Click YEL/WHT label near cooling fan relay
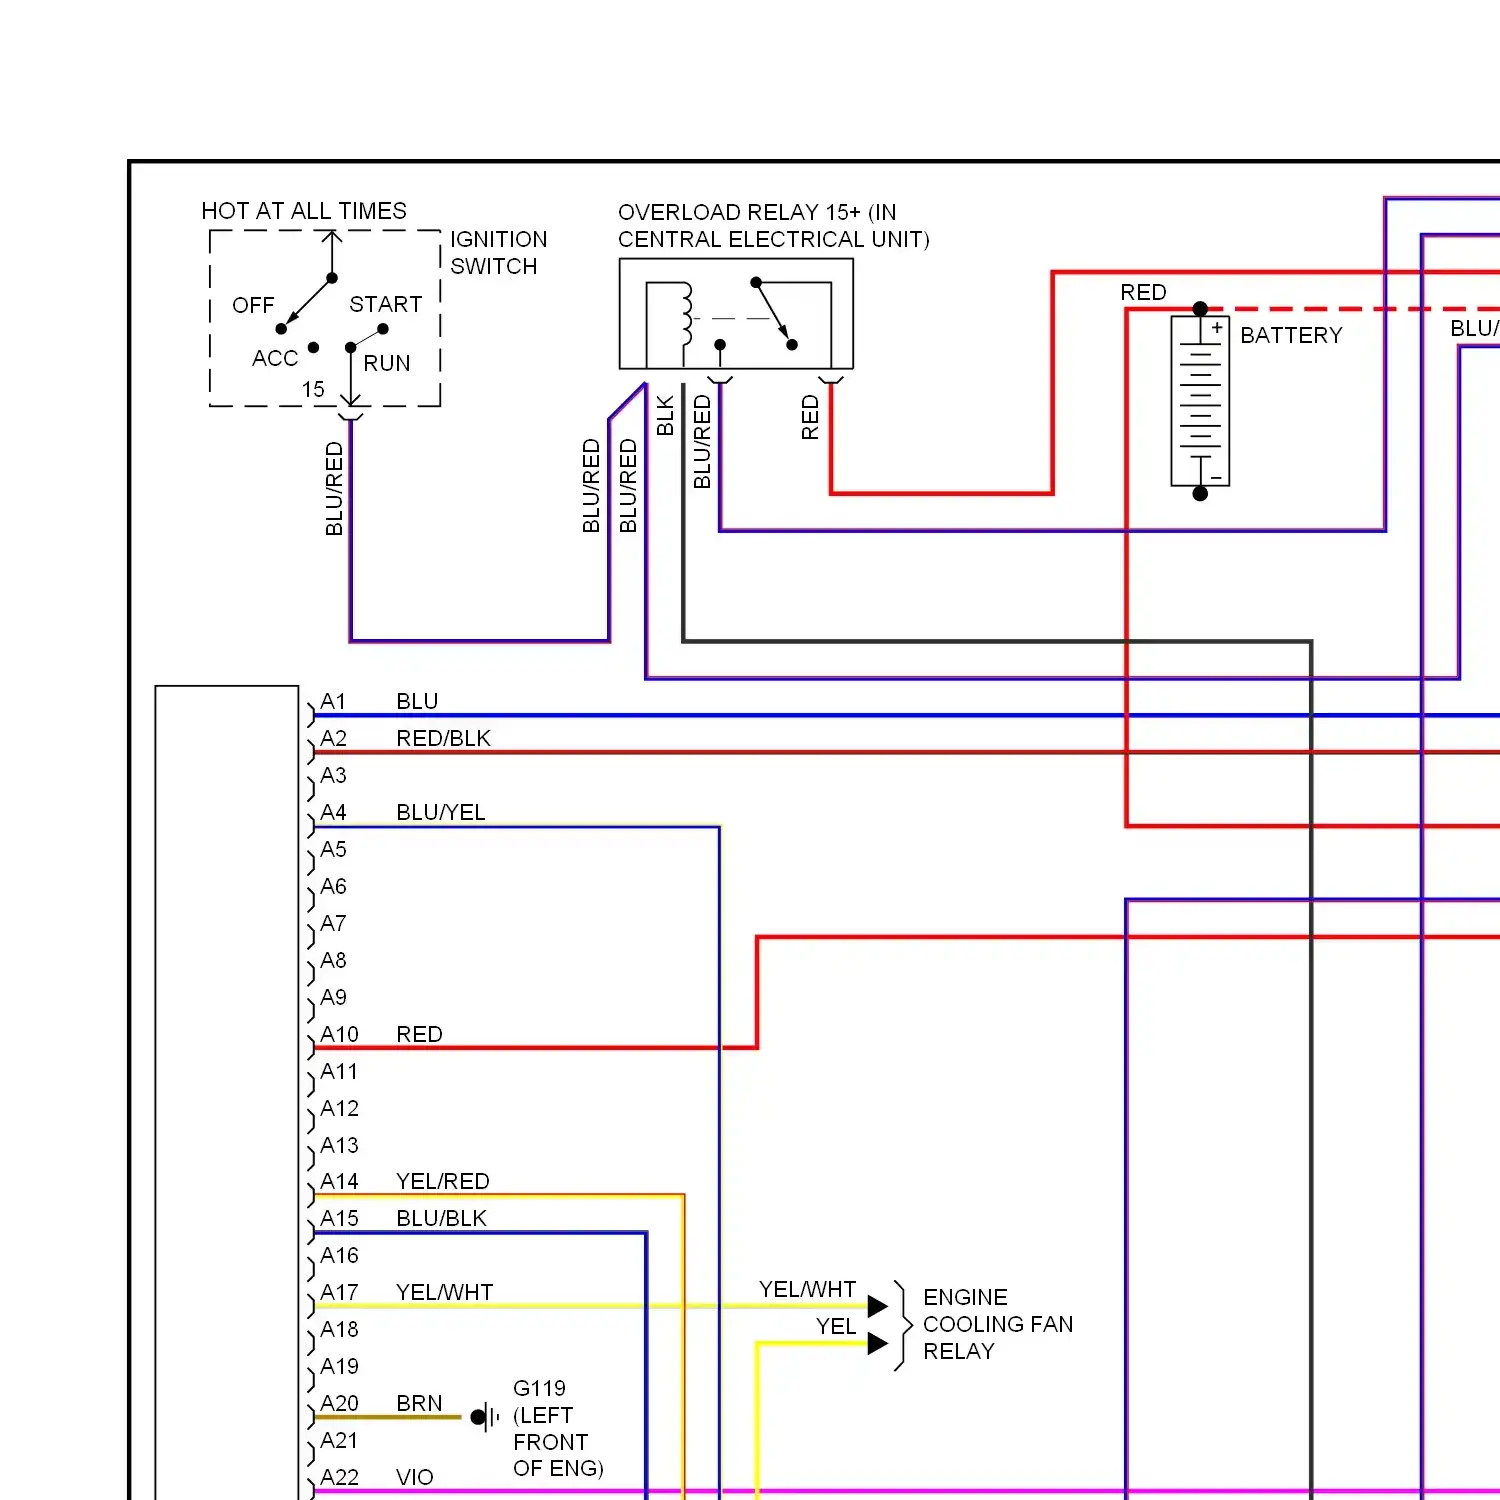 (x=807, y=1289)
